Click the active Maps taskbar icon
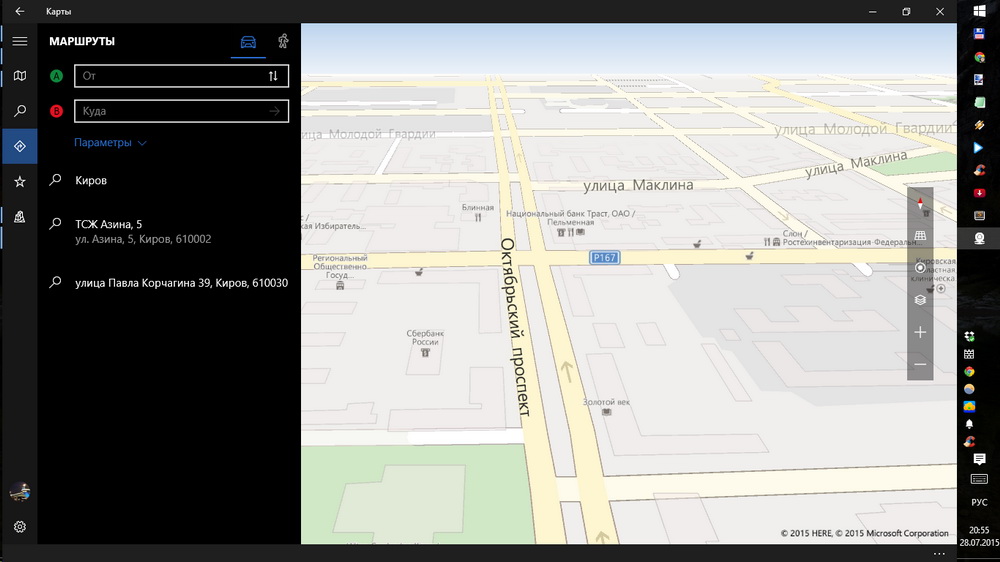The image size is (1000, 562). coord(979,238)
